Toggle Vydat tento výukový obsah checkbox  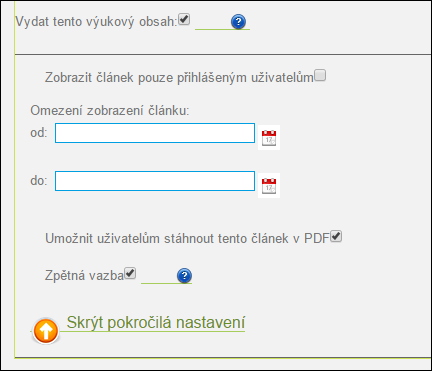tap(184, 19)
